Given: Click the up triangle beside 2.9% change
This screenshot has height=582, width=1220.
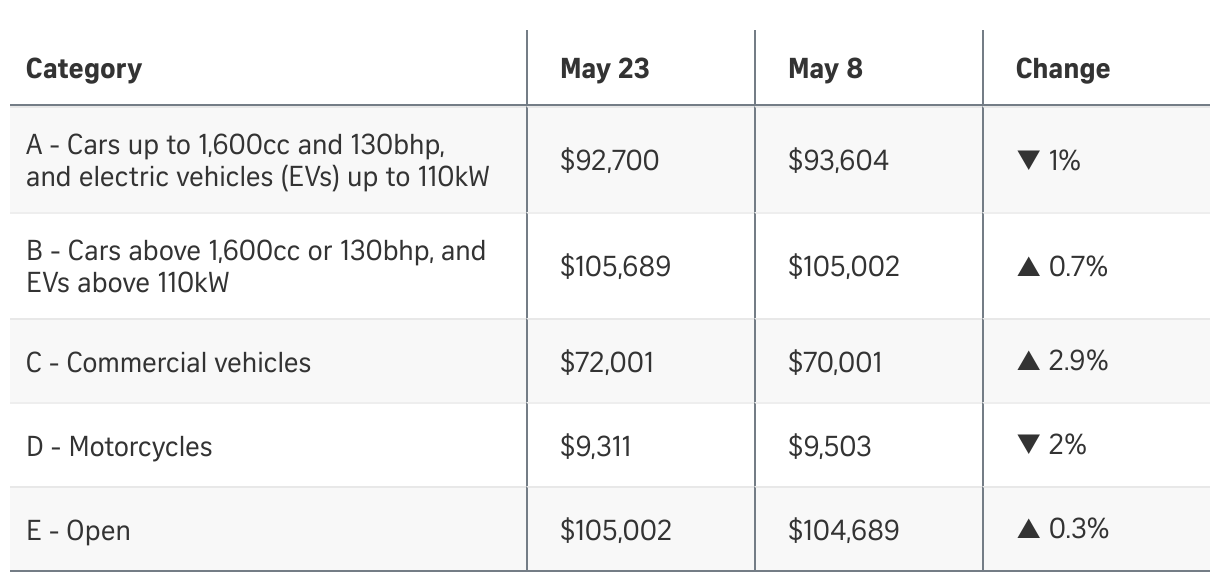Looking at the screenshot, I should [1028, 362].
